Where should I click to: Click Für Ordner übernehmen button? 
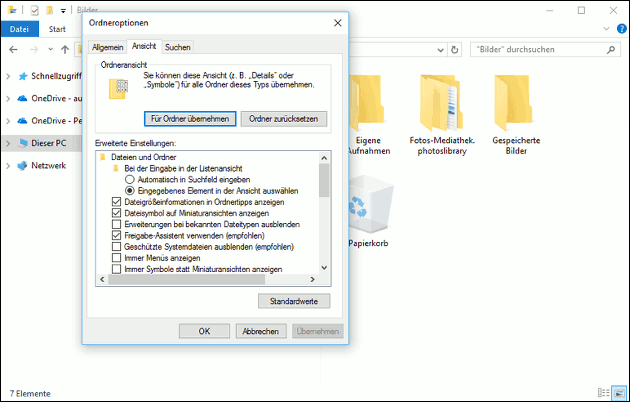click(189, 119)
